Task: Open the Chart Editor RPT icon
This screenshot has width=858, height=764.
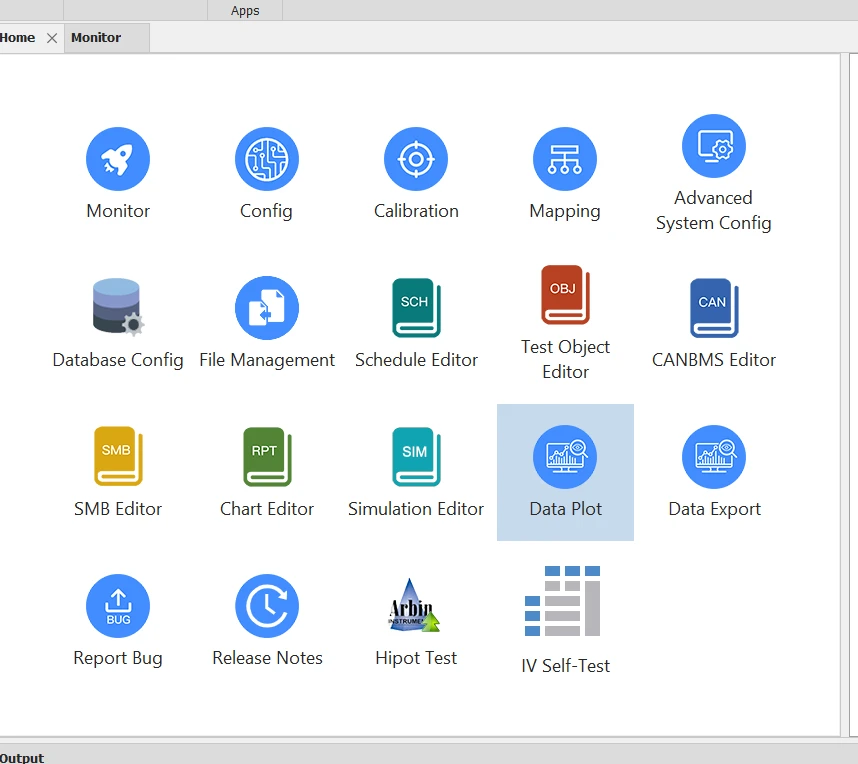Action: pyautogui.click(x=267, y=457)
